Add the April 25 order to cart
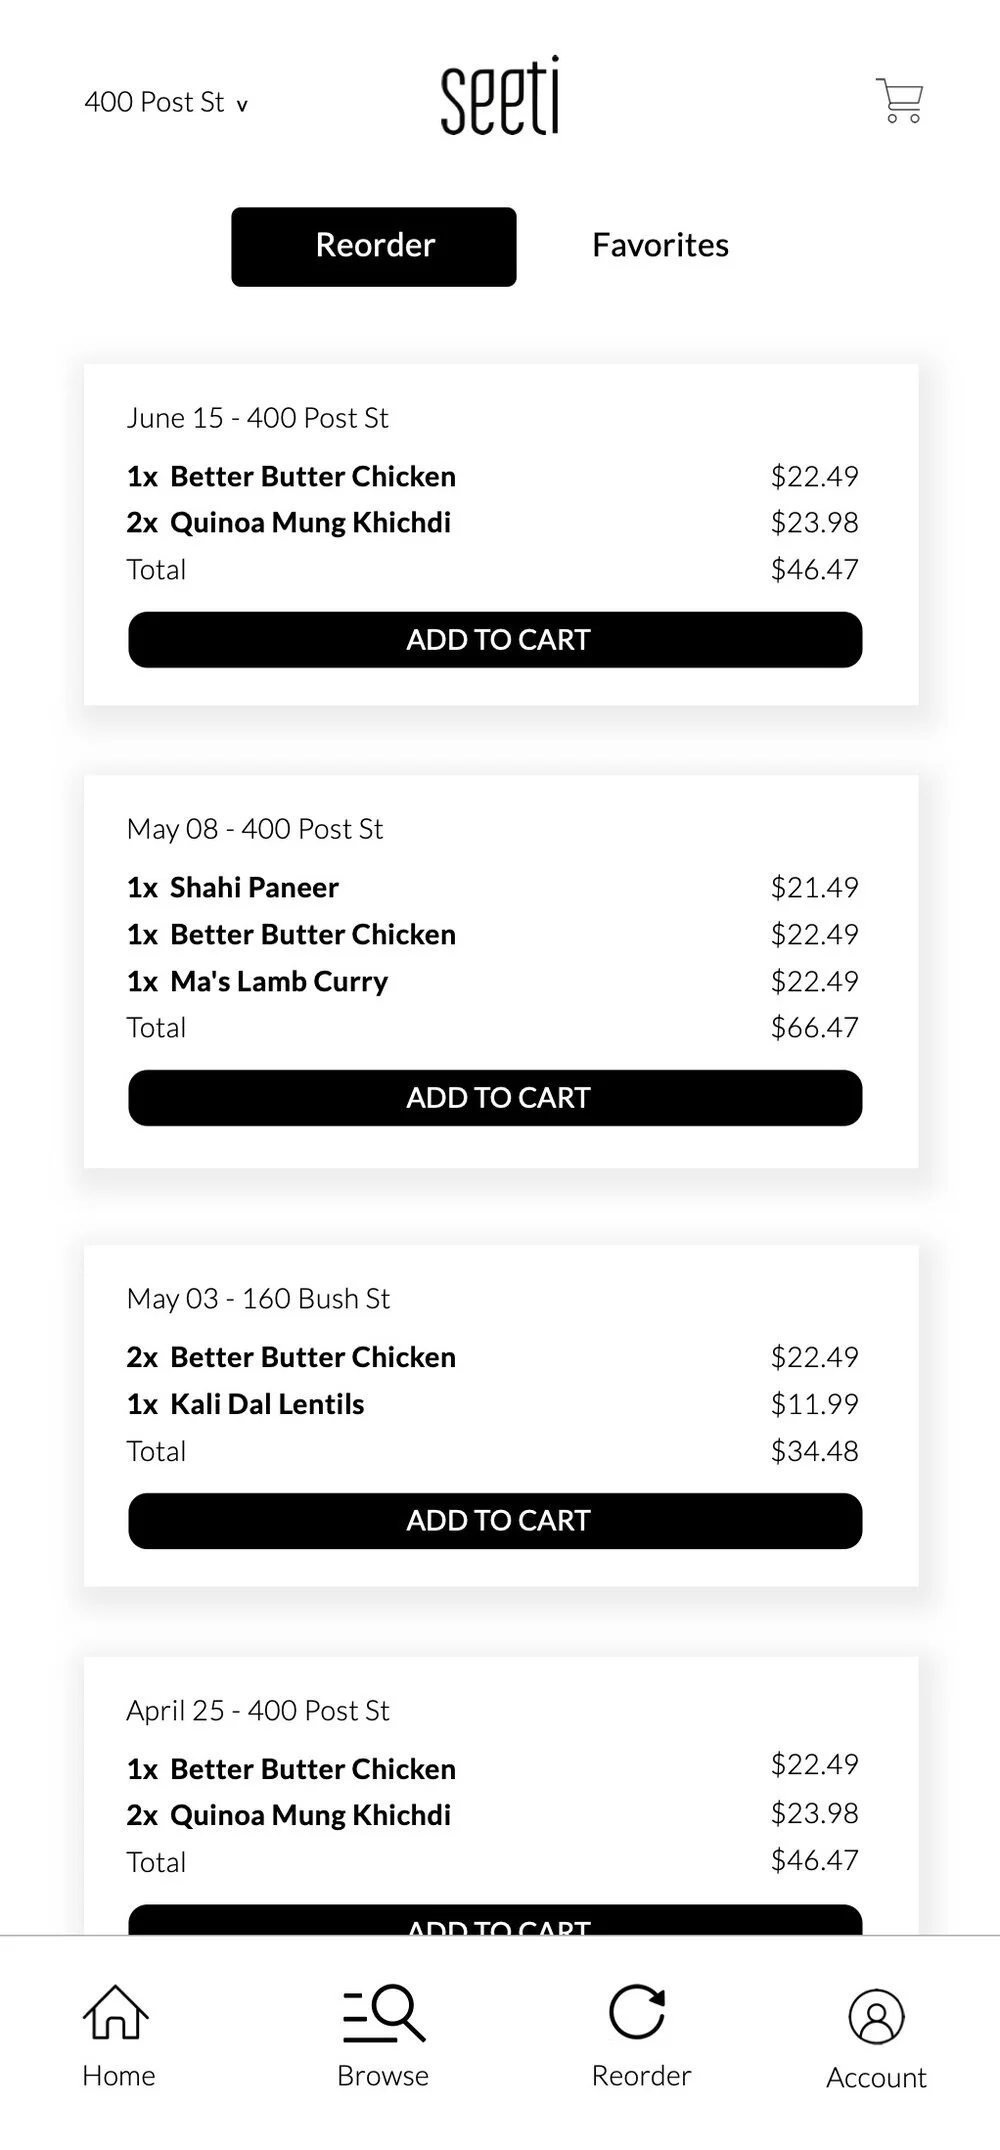Image resolution: width=1000 pixels, height=2150 pixels. (x=495, y=1921)
